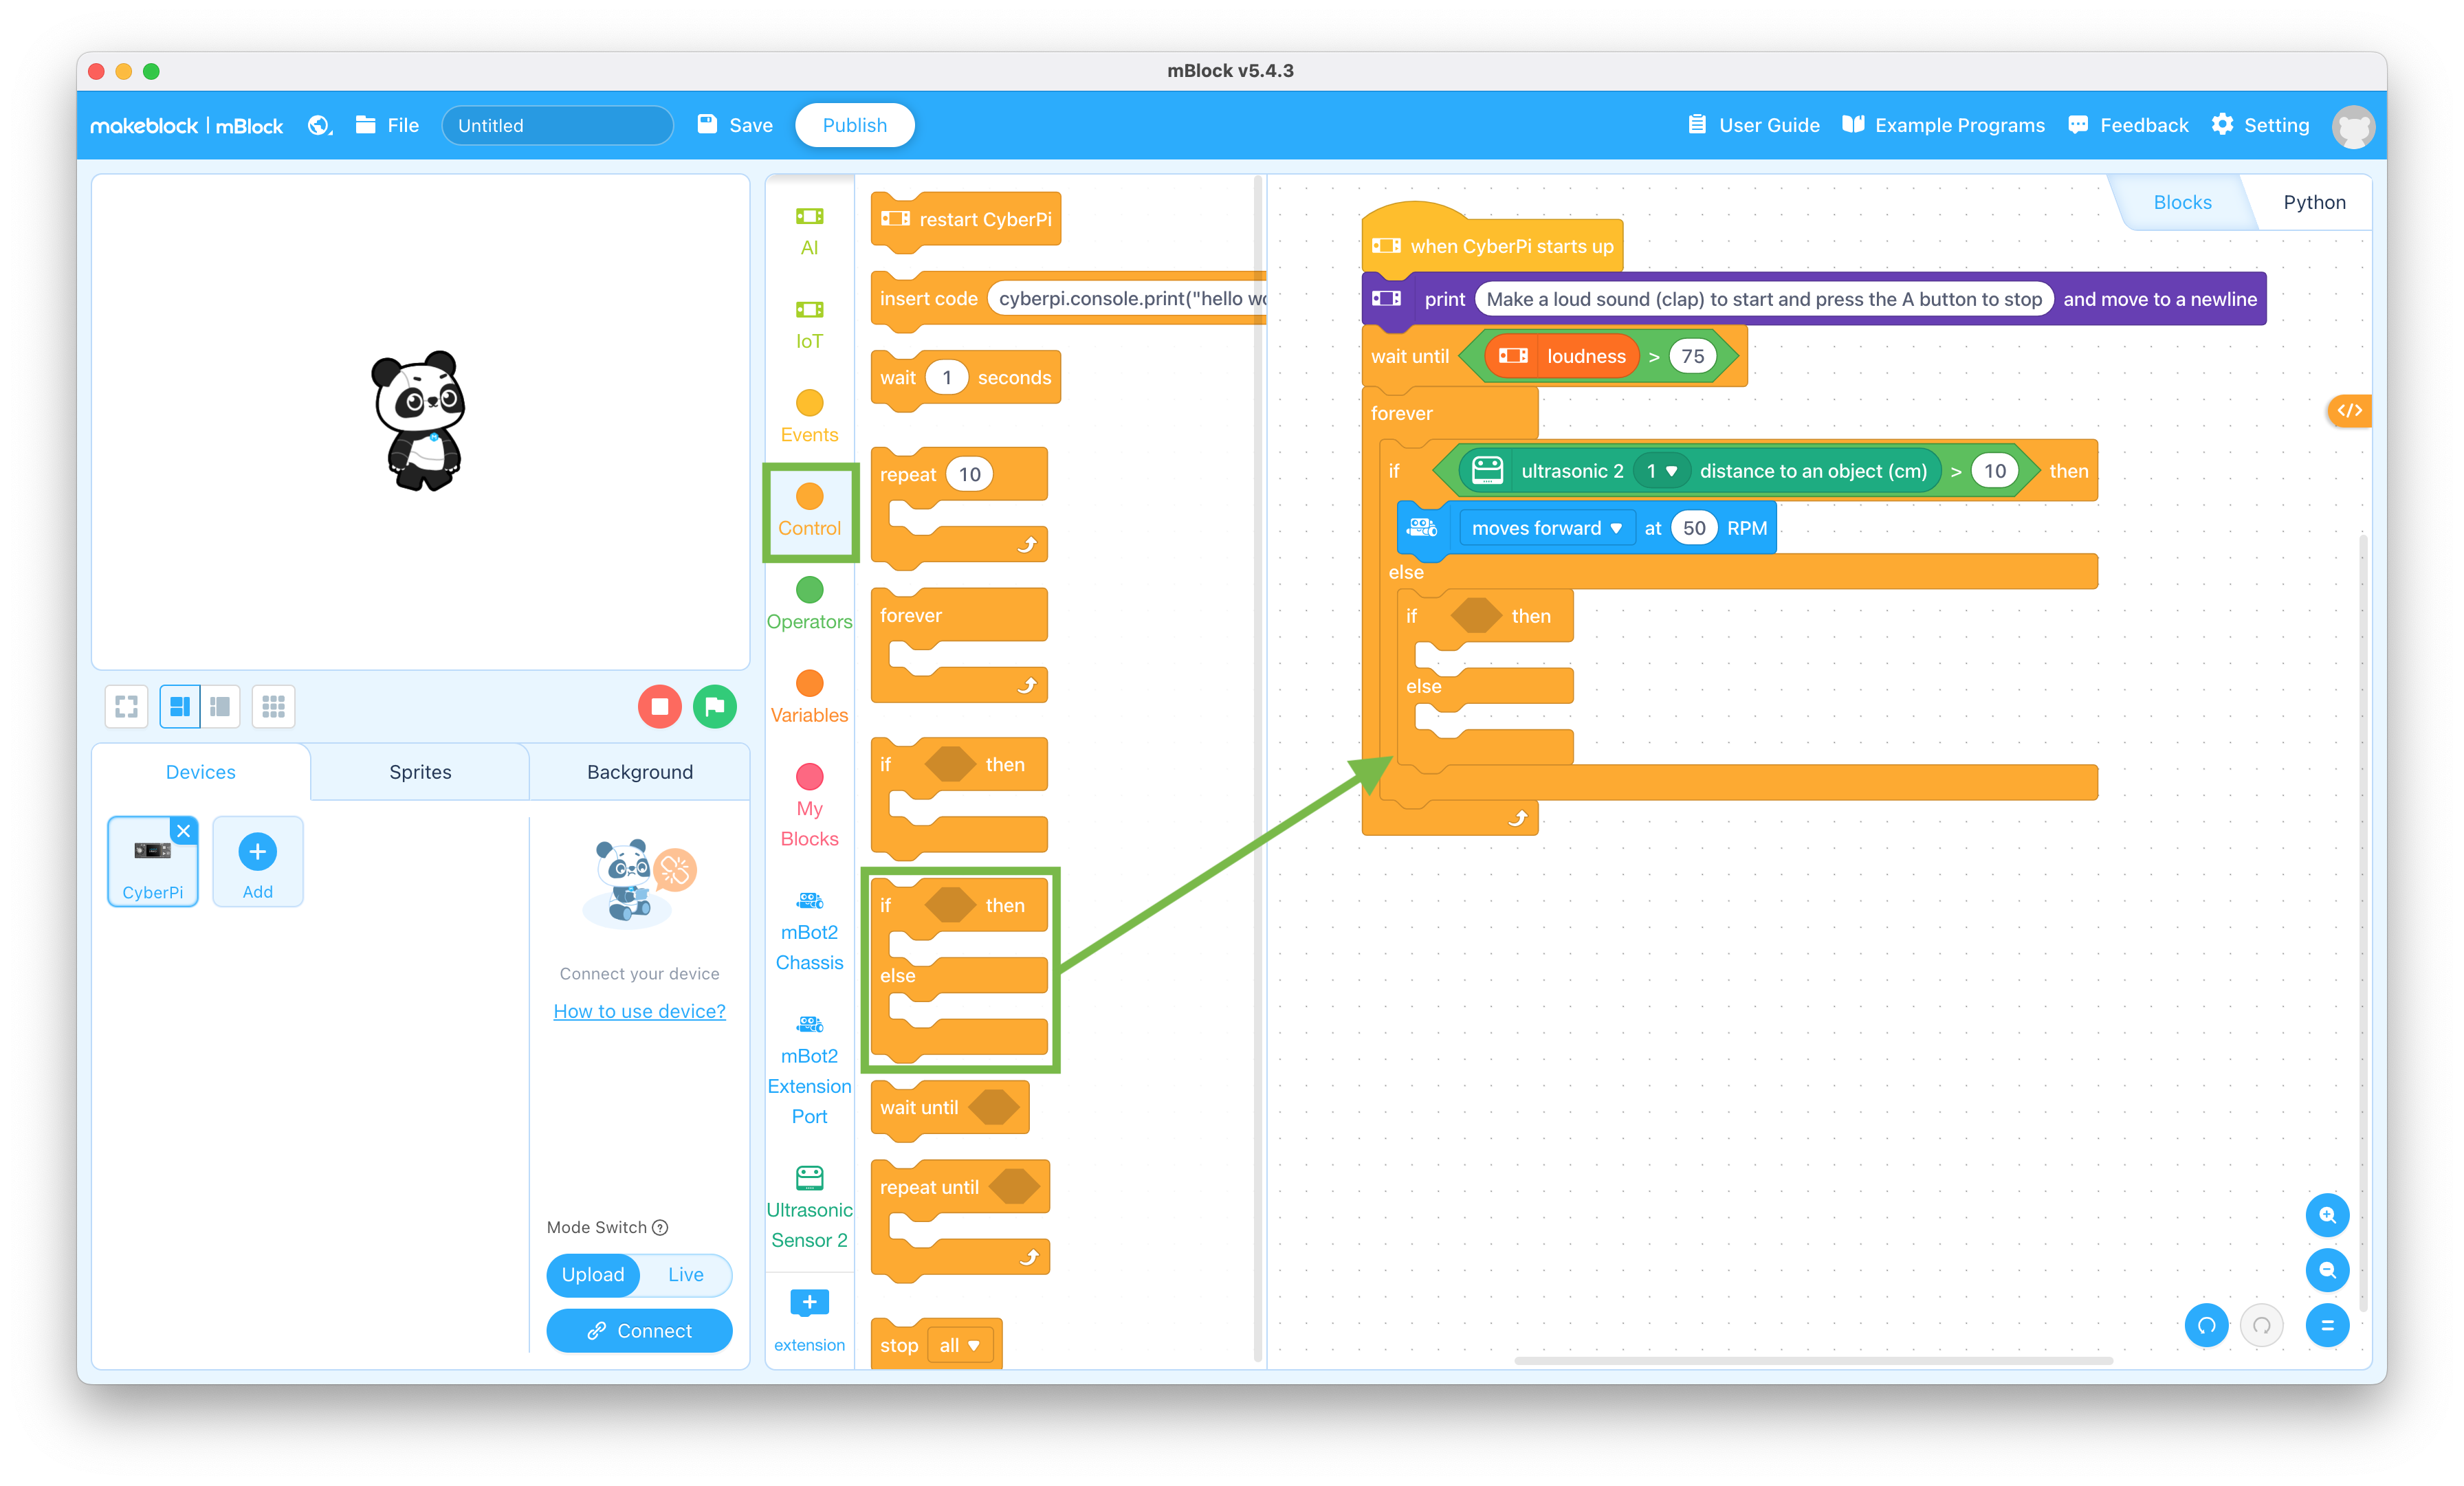This screenshot has height=1486, width=2464.
Task: Open the moves forward dropdown
Action: click(x=1546, y=528)
